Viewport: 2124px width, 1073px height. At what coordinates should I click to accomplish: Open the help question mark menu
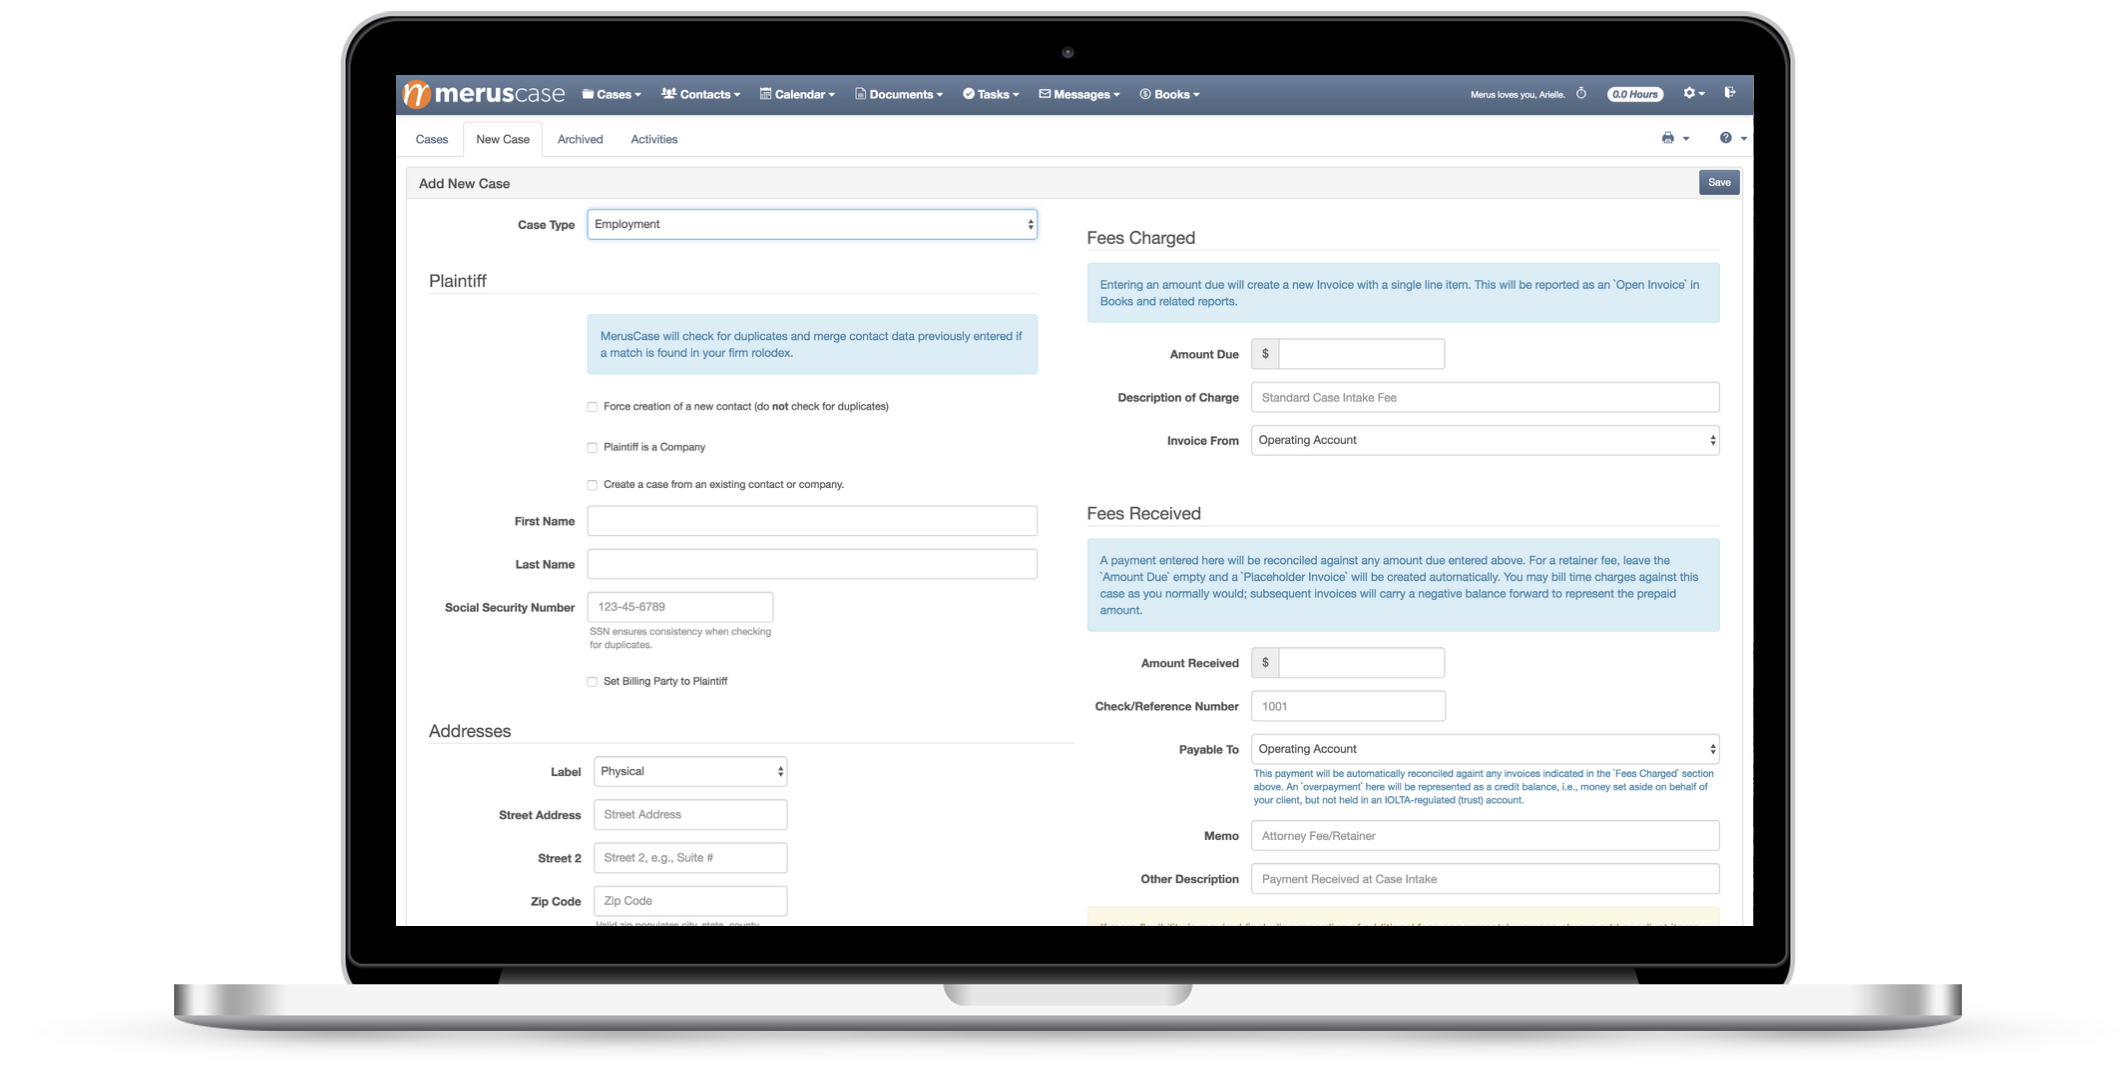point(1732,138)
